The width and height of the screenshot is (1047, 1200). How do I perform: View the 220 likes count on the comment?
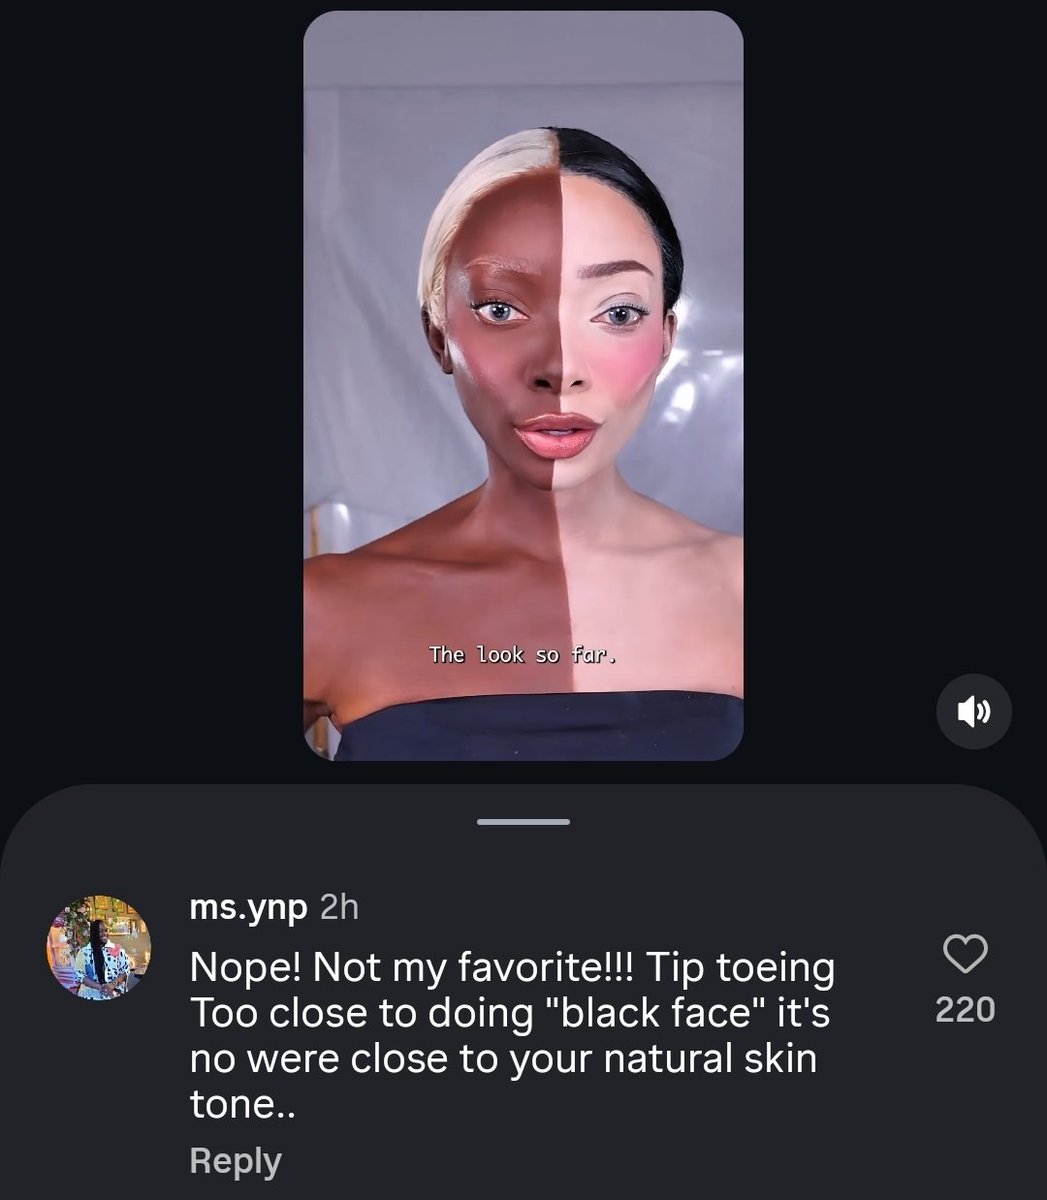click(965, 1009)
